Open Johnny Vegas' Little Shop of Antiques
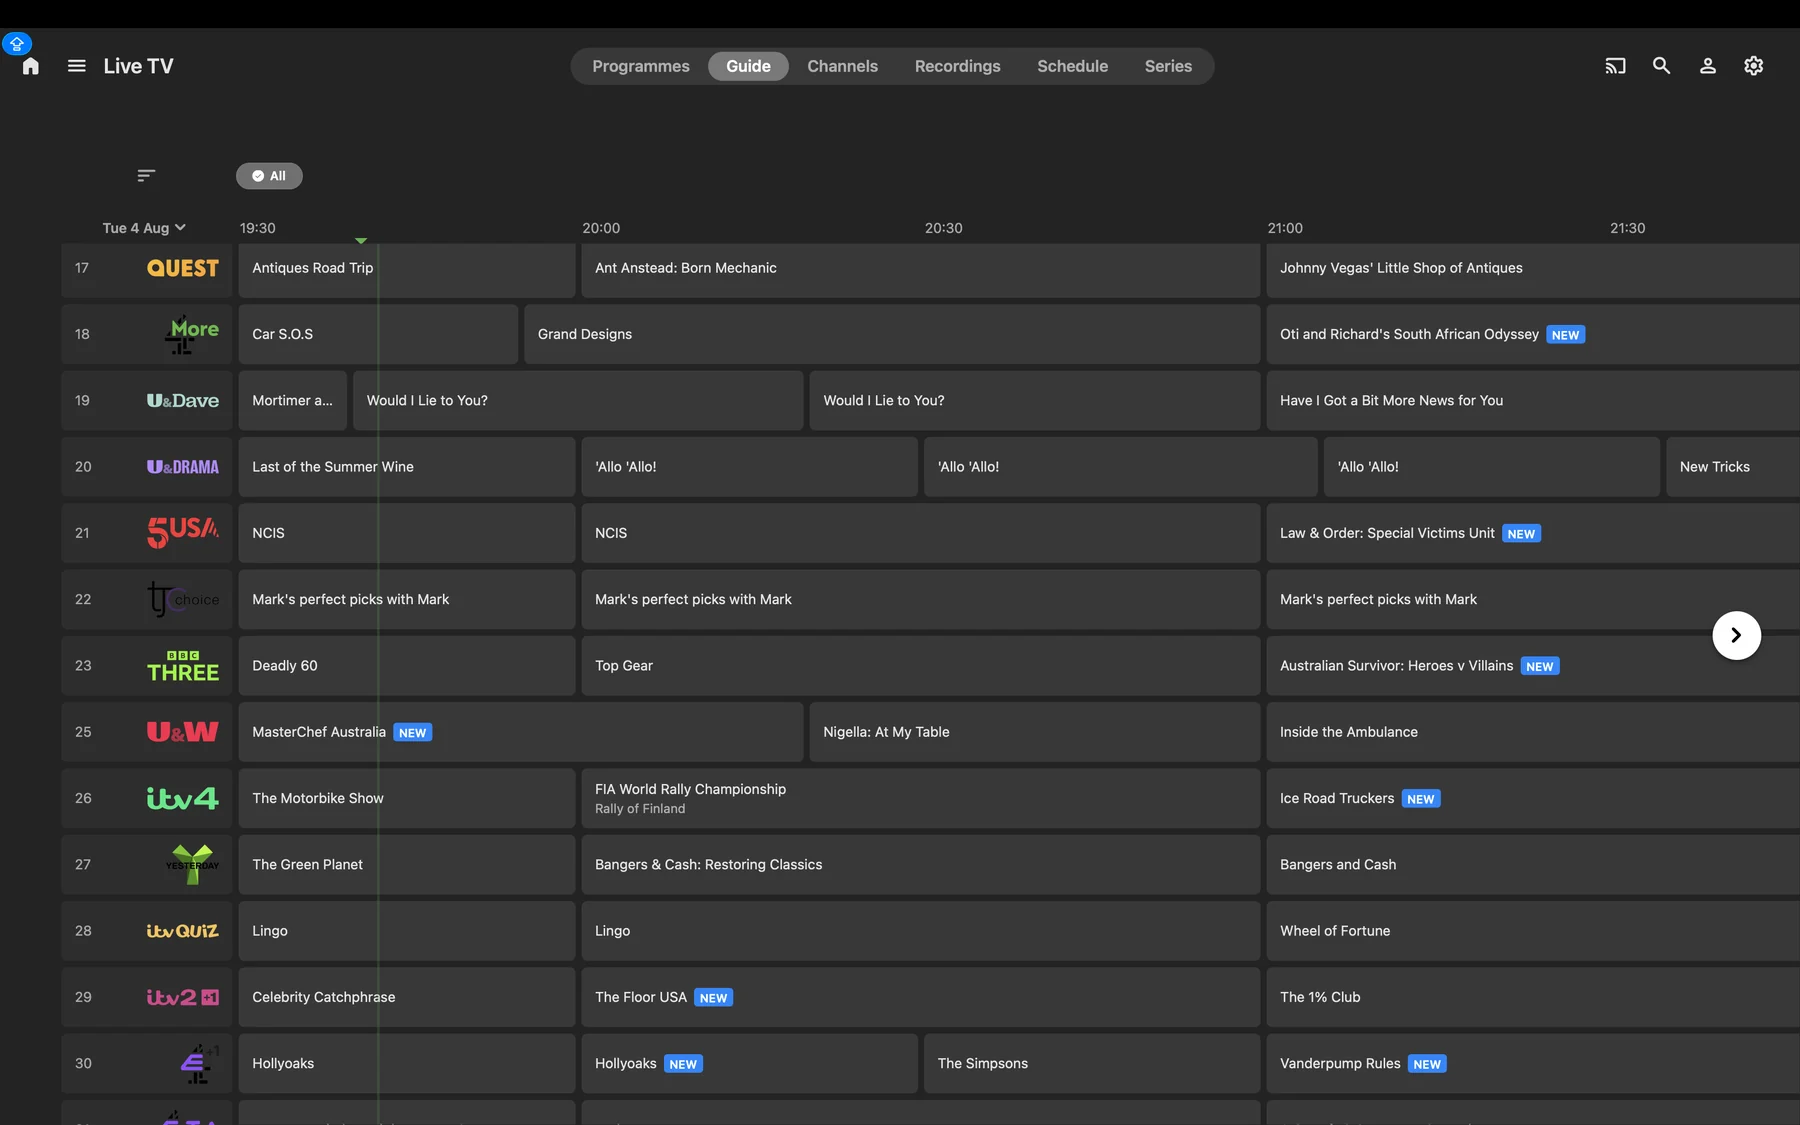The width and height of the screenshot is (1800, 1125). click(1533, 268)
